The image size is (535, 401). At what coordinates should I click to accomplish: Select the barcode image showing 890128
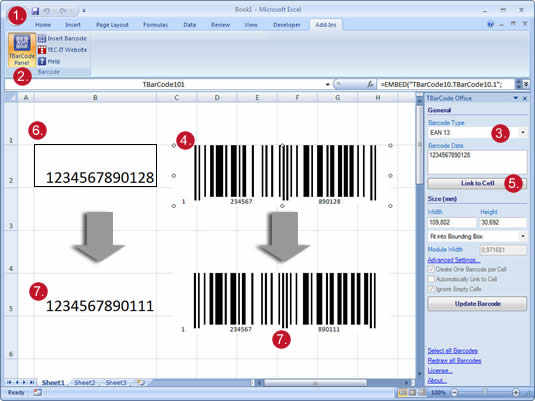tap(282, 175)
